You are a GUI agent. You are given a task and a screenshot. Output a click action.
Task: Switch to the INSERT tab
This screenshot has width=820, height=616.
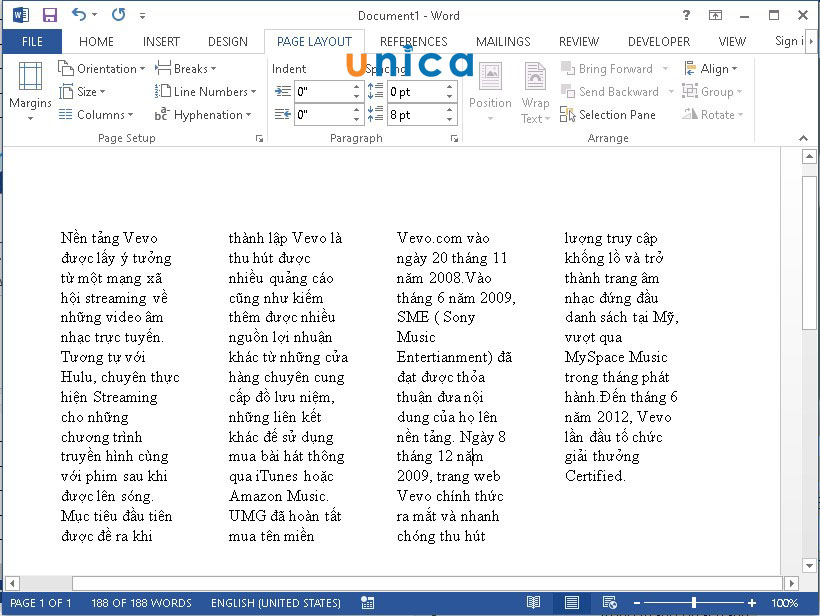[161, 41]
